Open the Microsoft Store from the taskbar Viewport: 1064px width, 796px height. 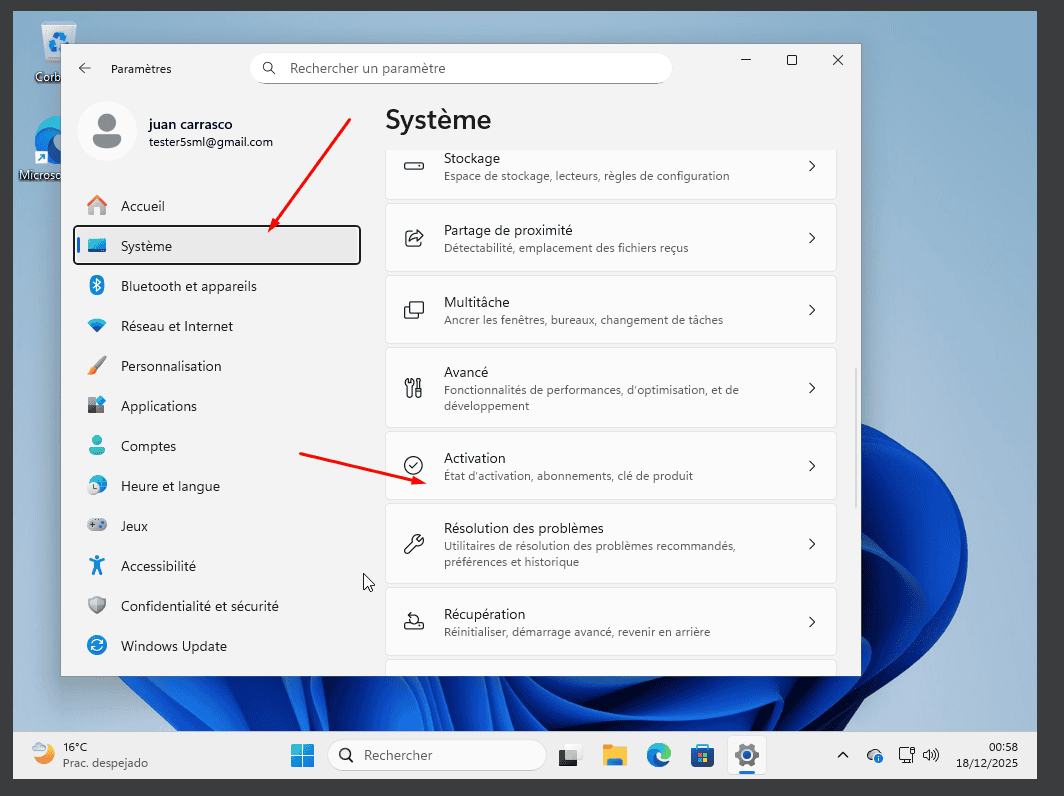point(702,755)
